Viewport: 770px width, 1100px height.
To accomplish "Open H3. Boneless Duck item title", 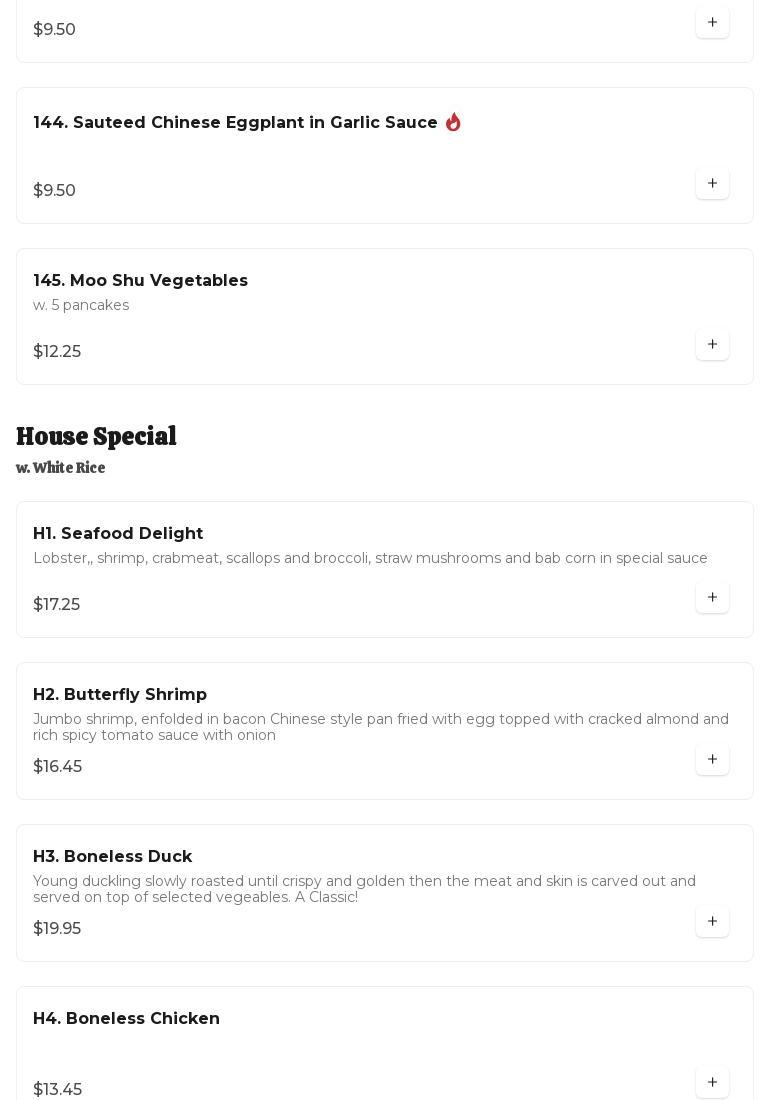I will coord(112,857).
